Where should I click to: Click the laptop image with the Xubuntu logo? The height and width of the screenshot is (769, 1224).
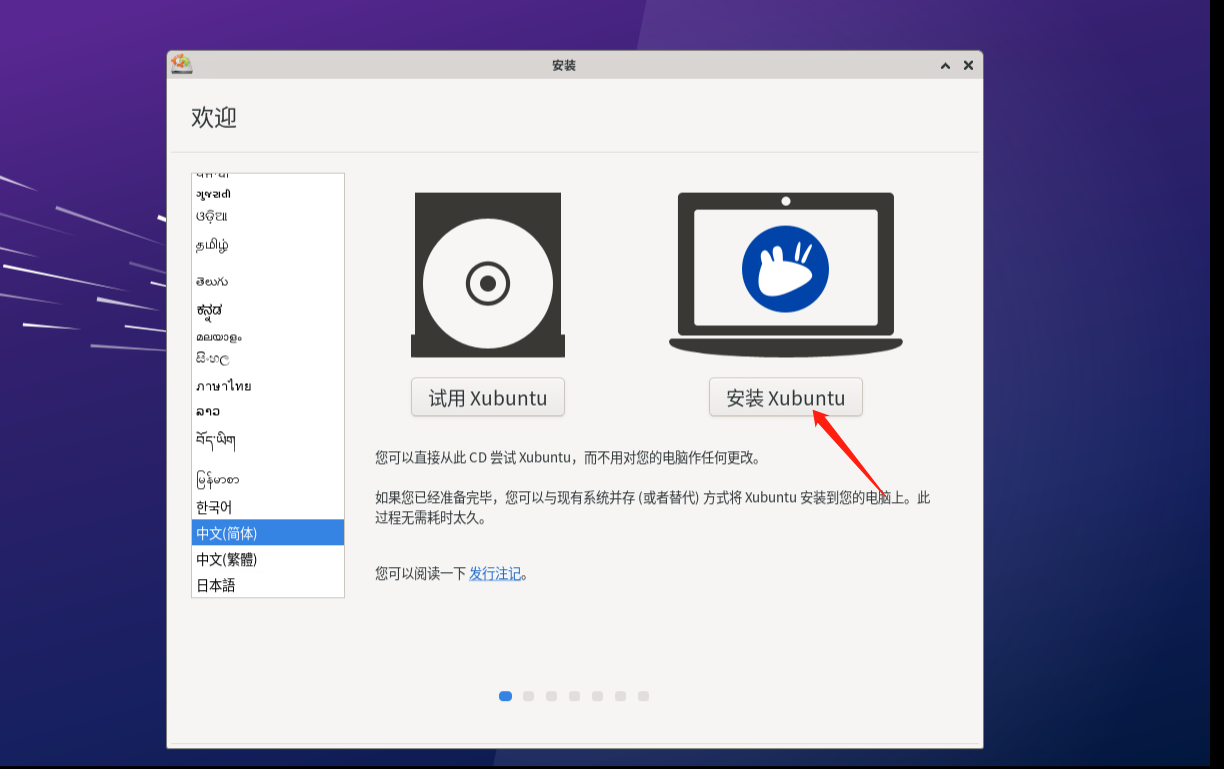(785, 272)
